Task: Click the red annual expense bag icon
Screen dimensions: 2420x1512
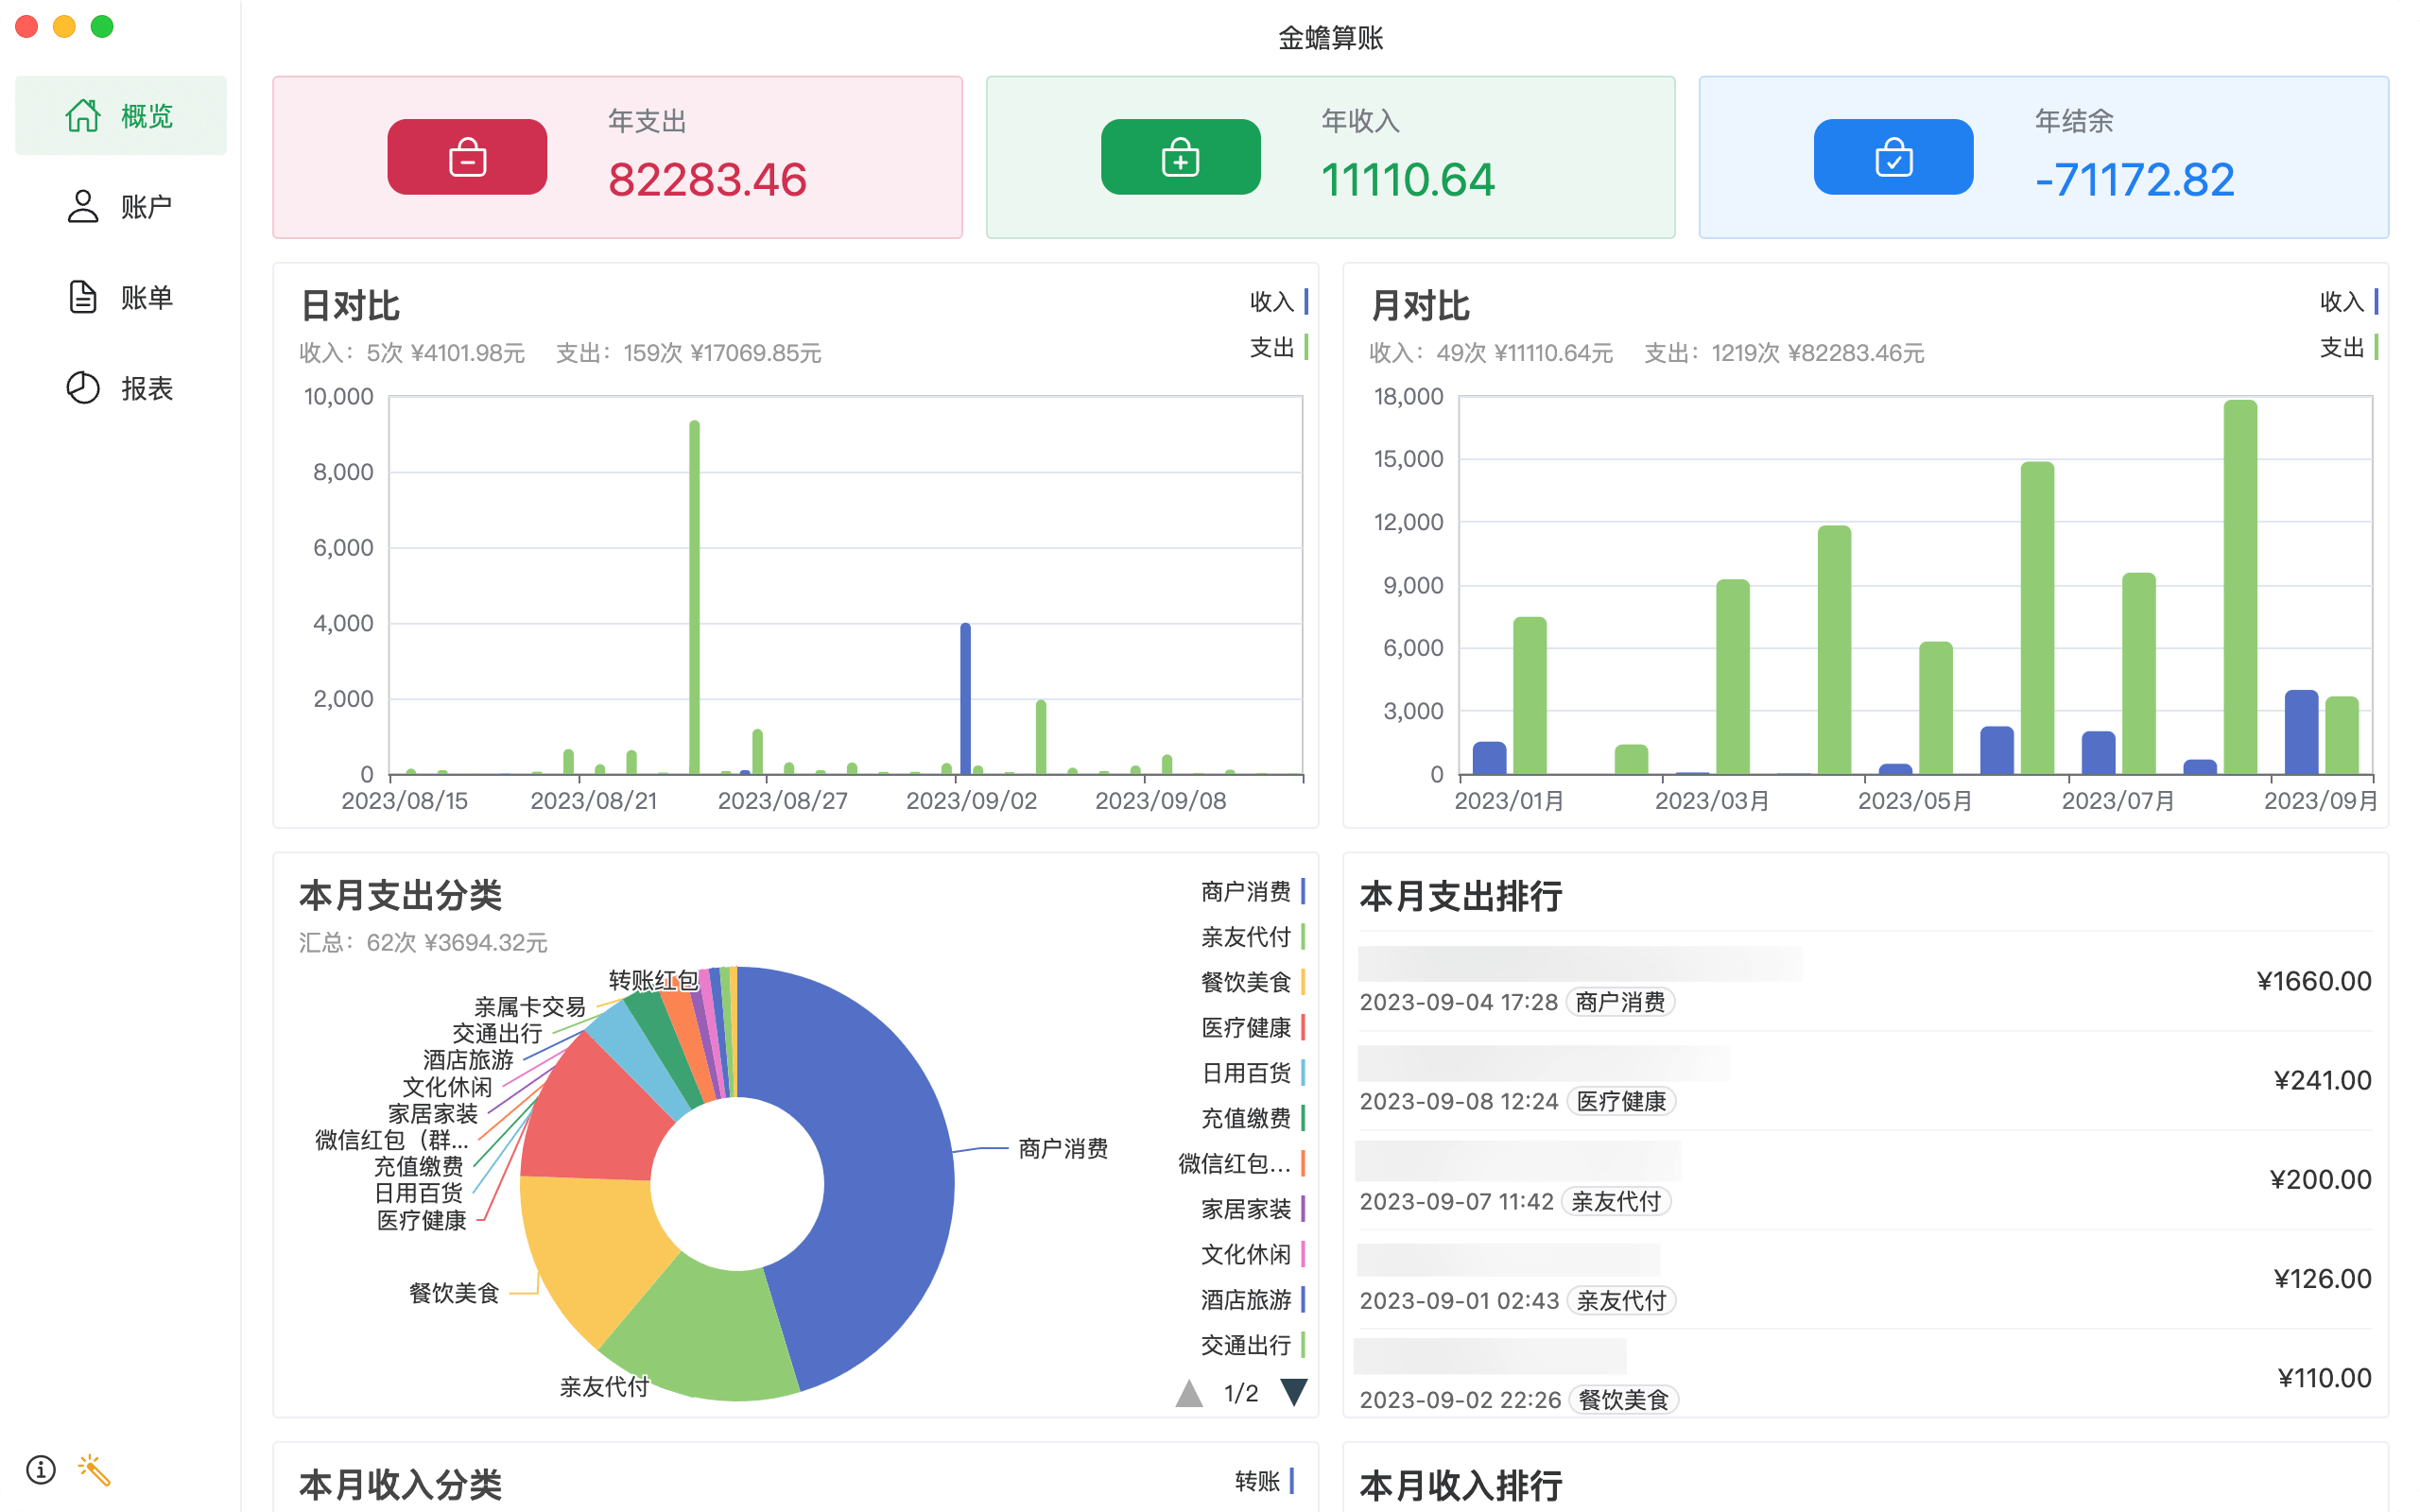Action: pos(467,158)
